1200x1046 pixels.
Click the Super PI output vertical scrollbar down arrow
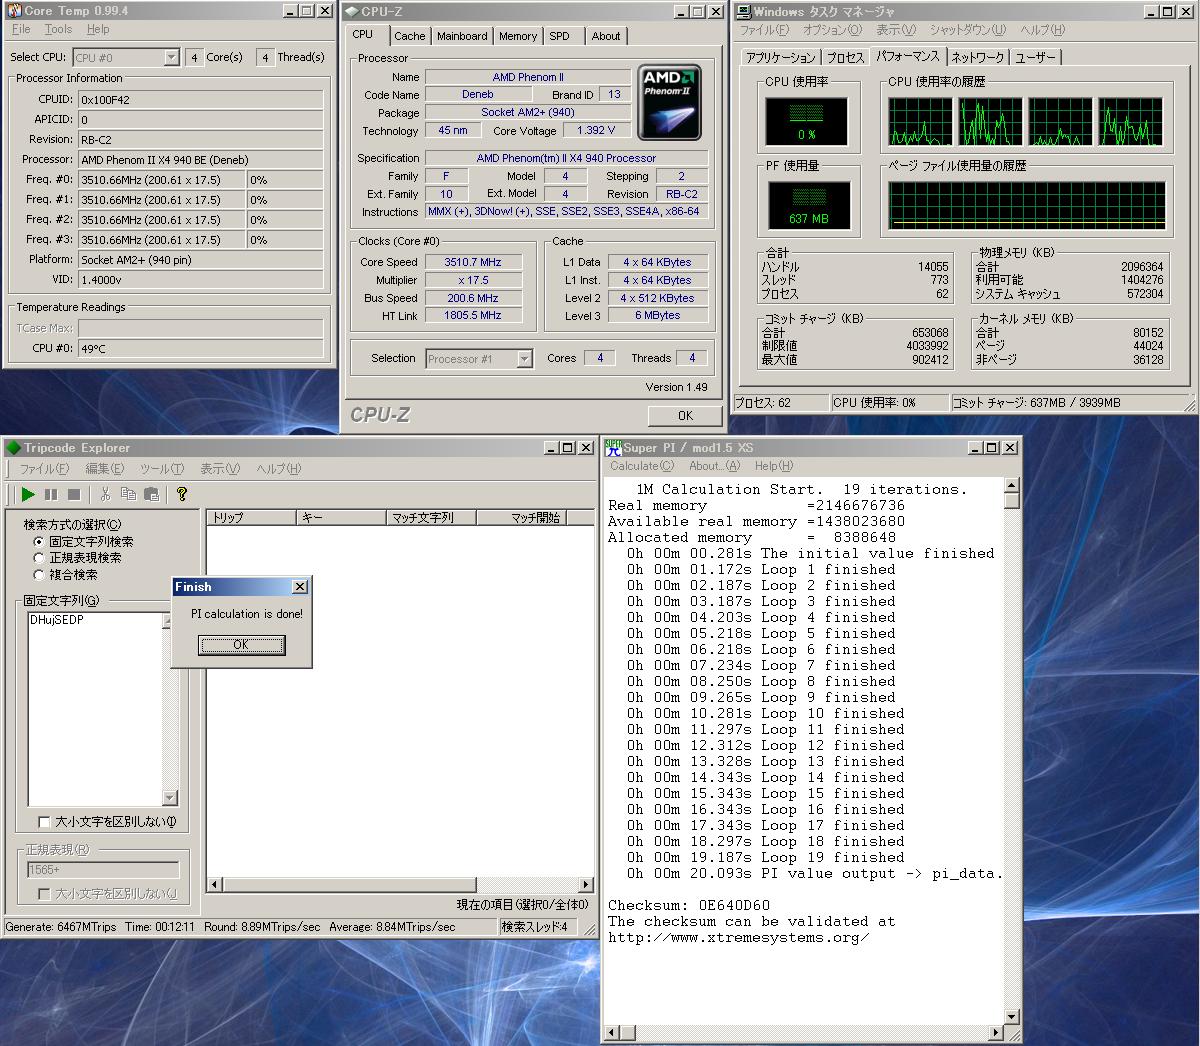[x=1012, y=1017]
